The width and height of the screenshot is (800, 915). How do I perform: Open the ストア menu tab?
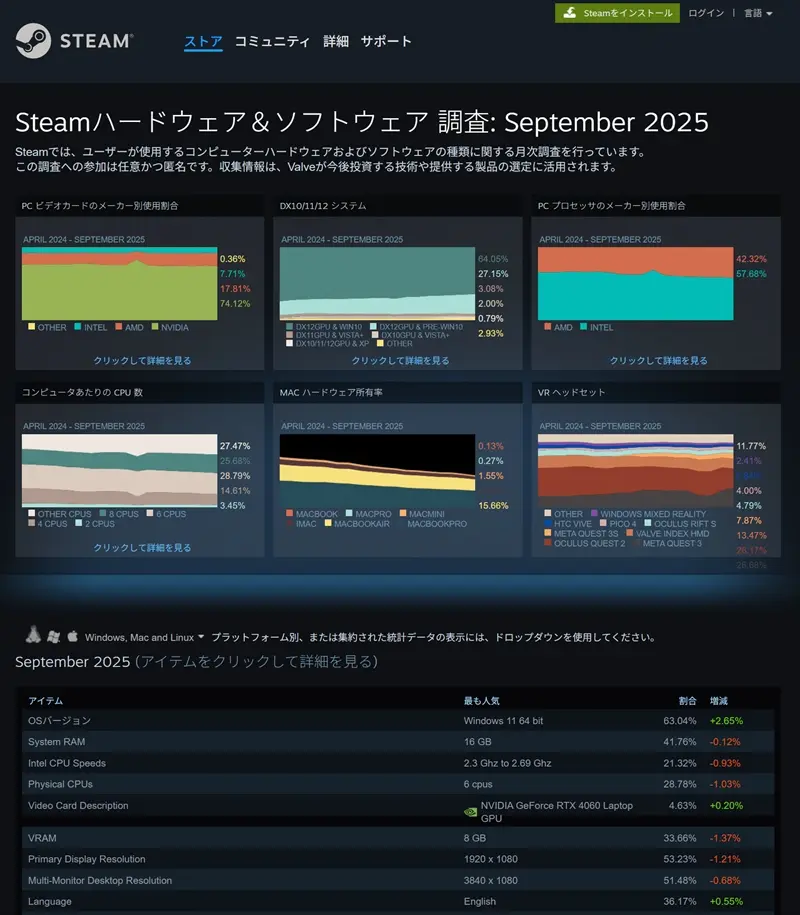(202, 41)
